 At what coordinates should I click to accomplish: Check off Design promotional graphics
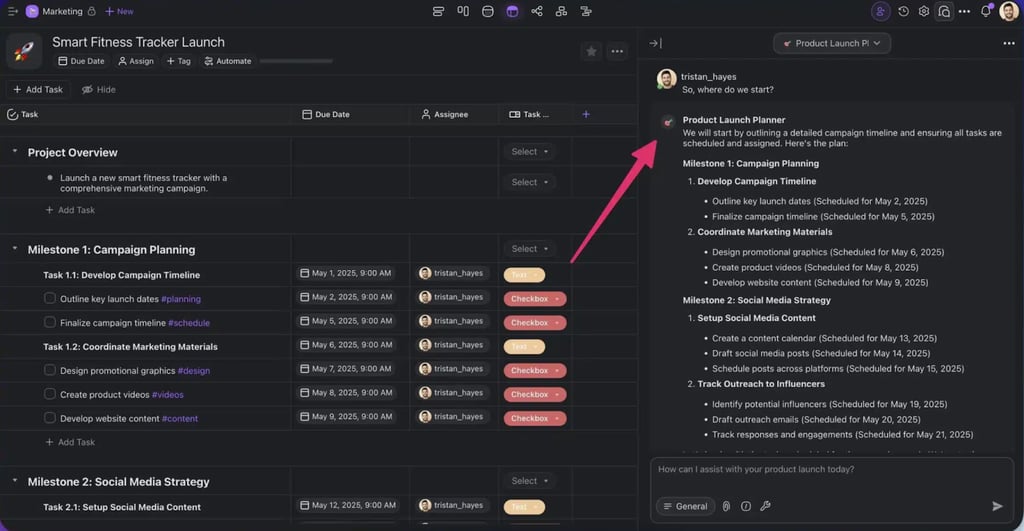(50, 370)
